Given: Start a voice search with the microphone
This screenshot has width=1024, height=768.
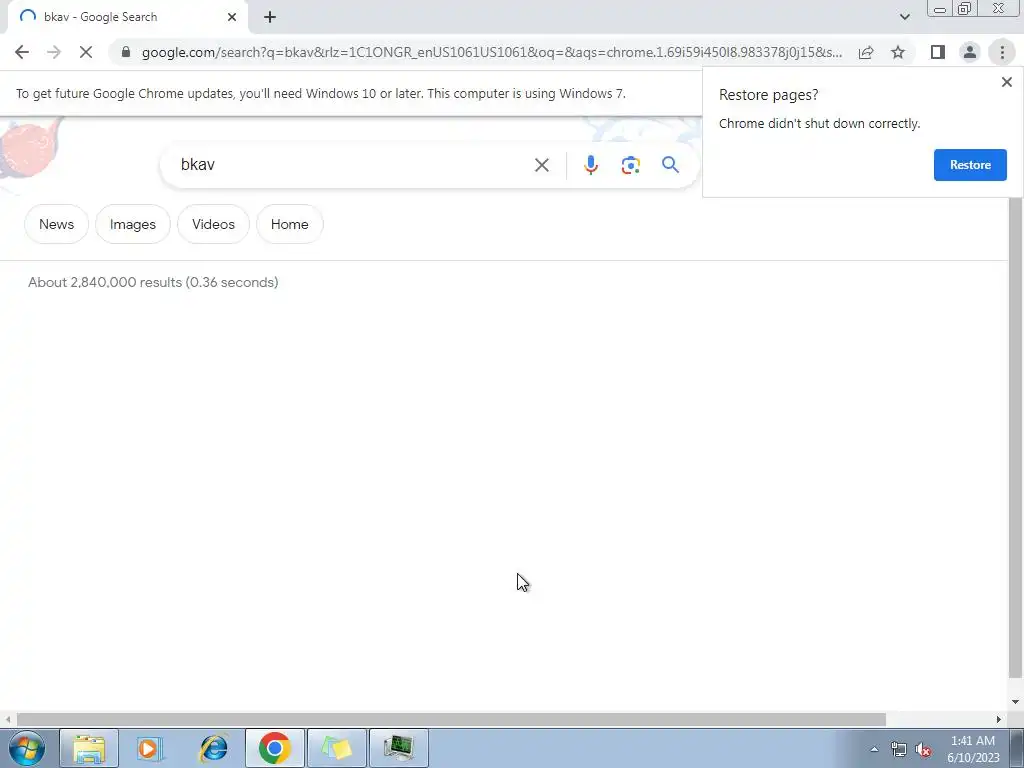Looking at the screenshot, I should (x=590, y=165).
